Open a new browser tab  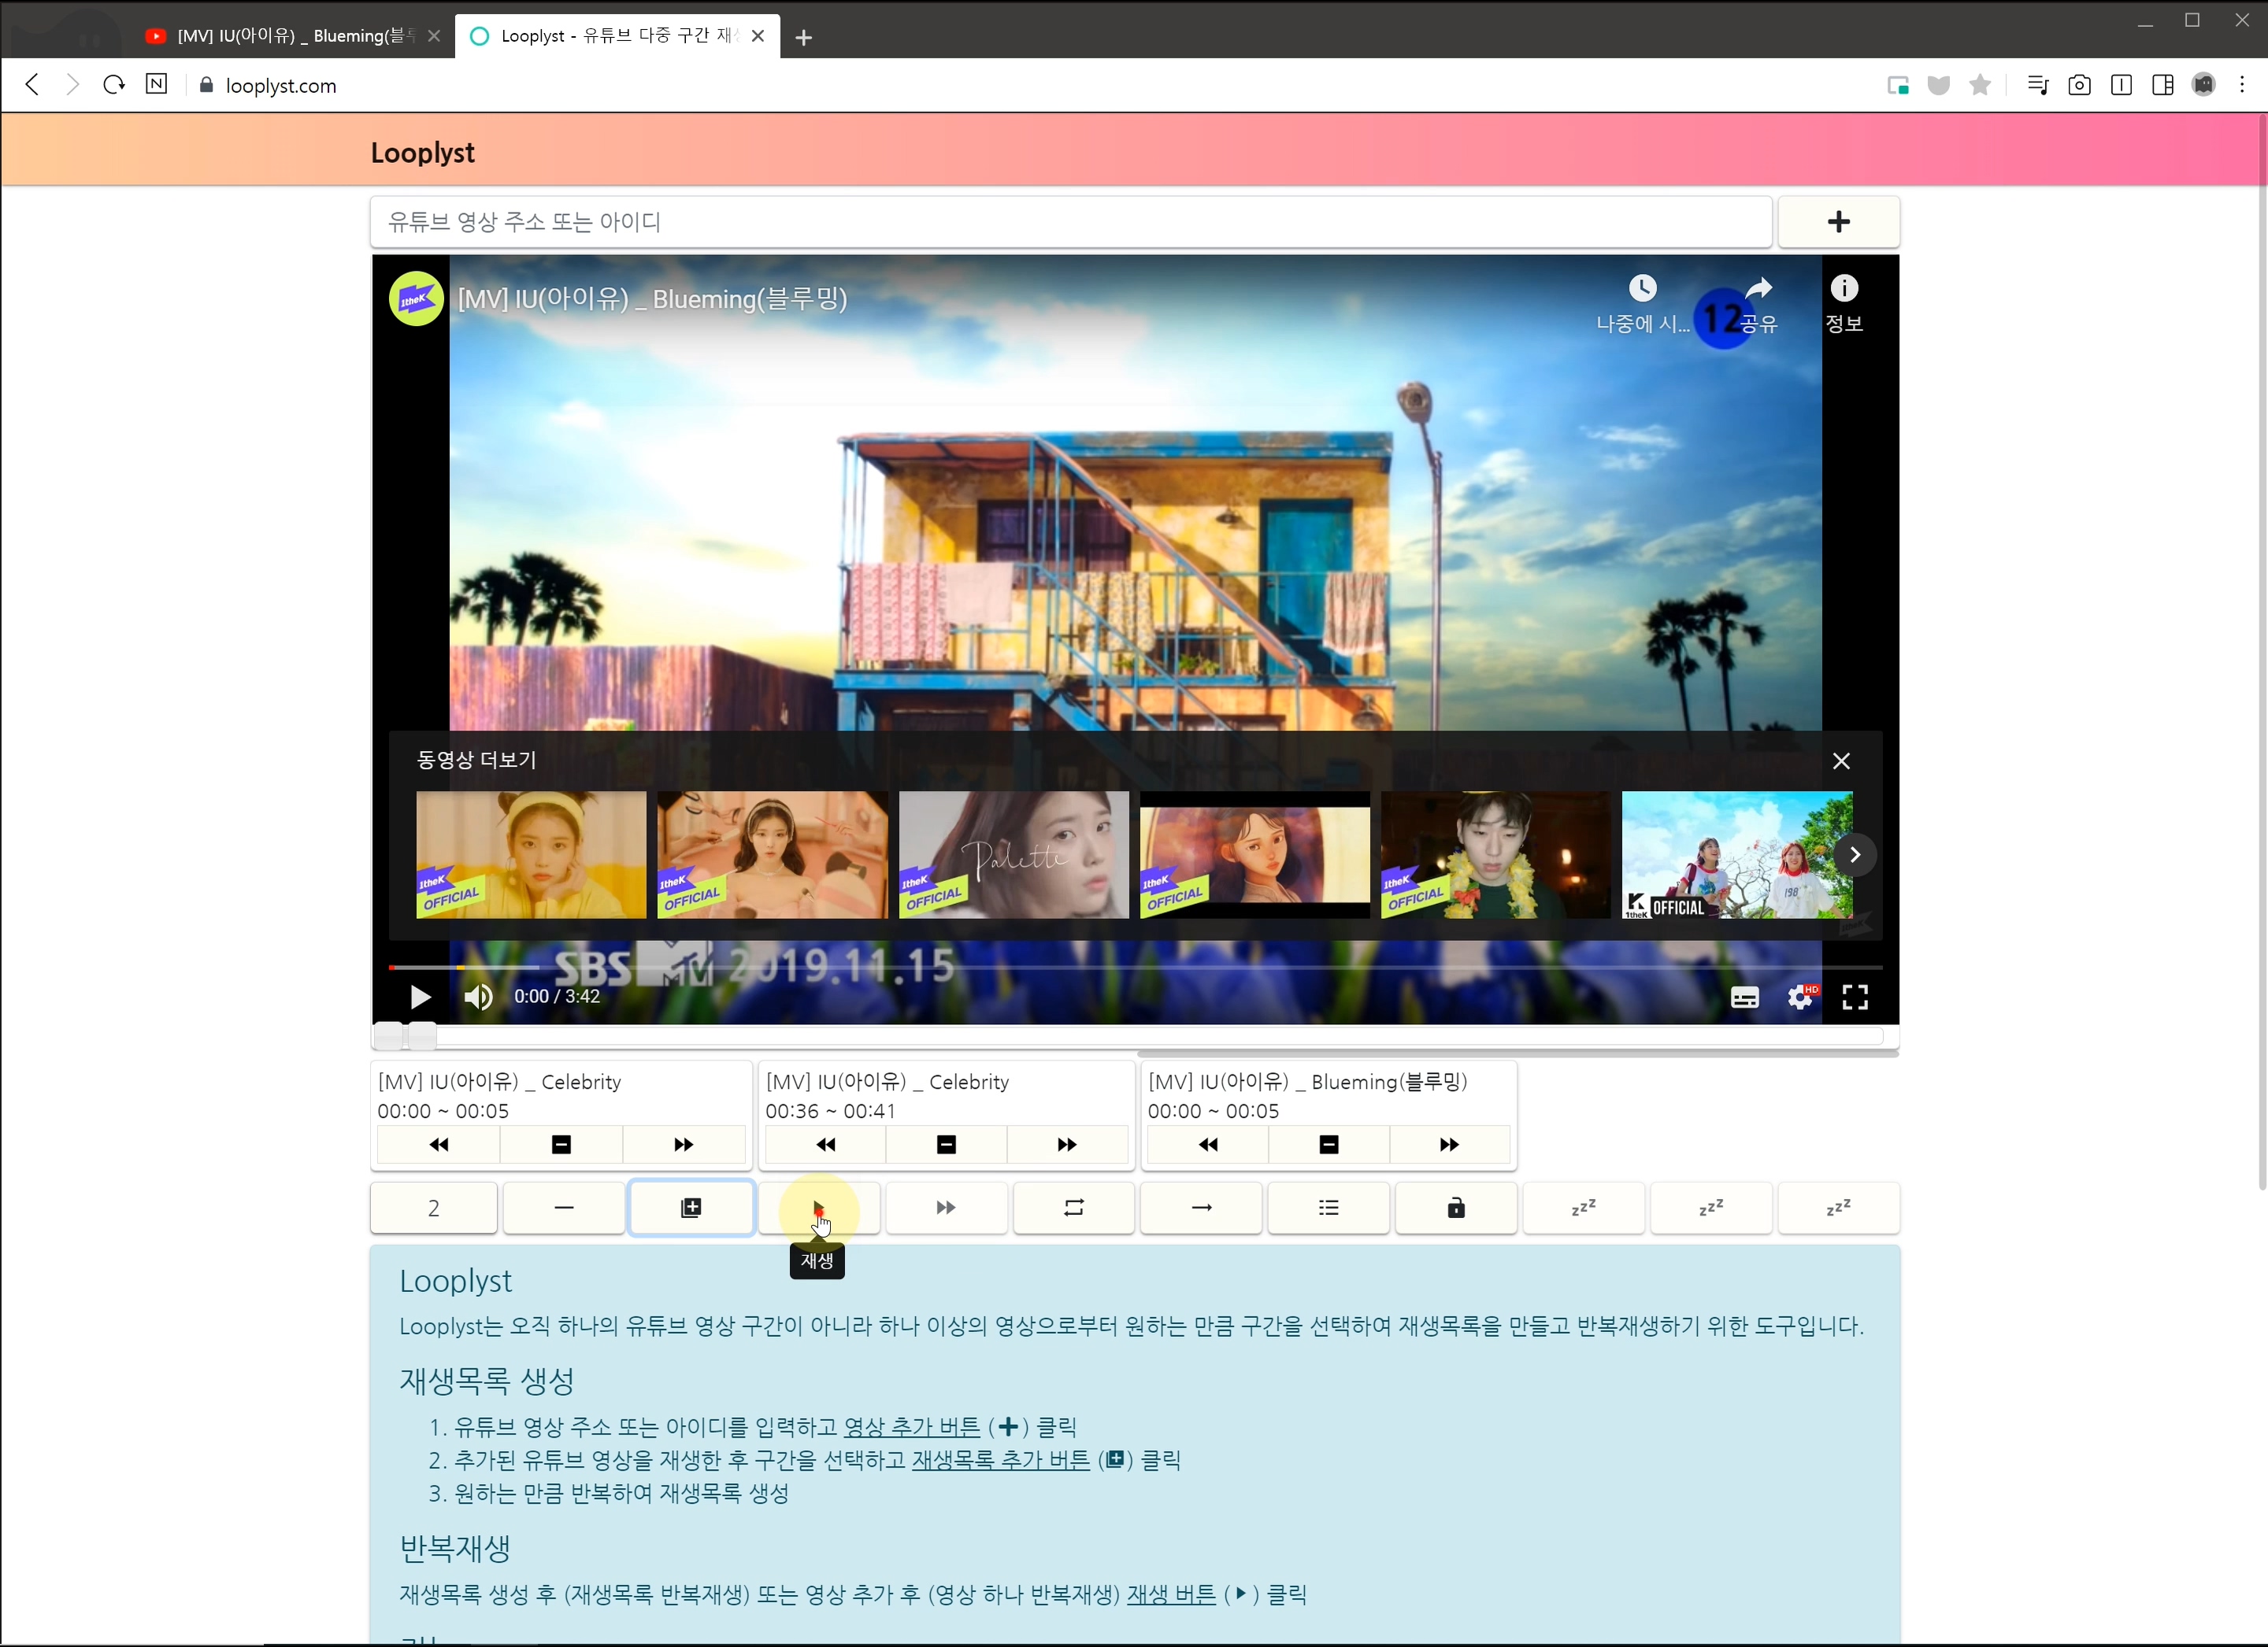[x=804, y=37]
